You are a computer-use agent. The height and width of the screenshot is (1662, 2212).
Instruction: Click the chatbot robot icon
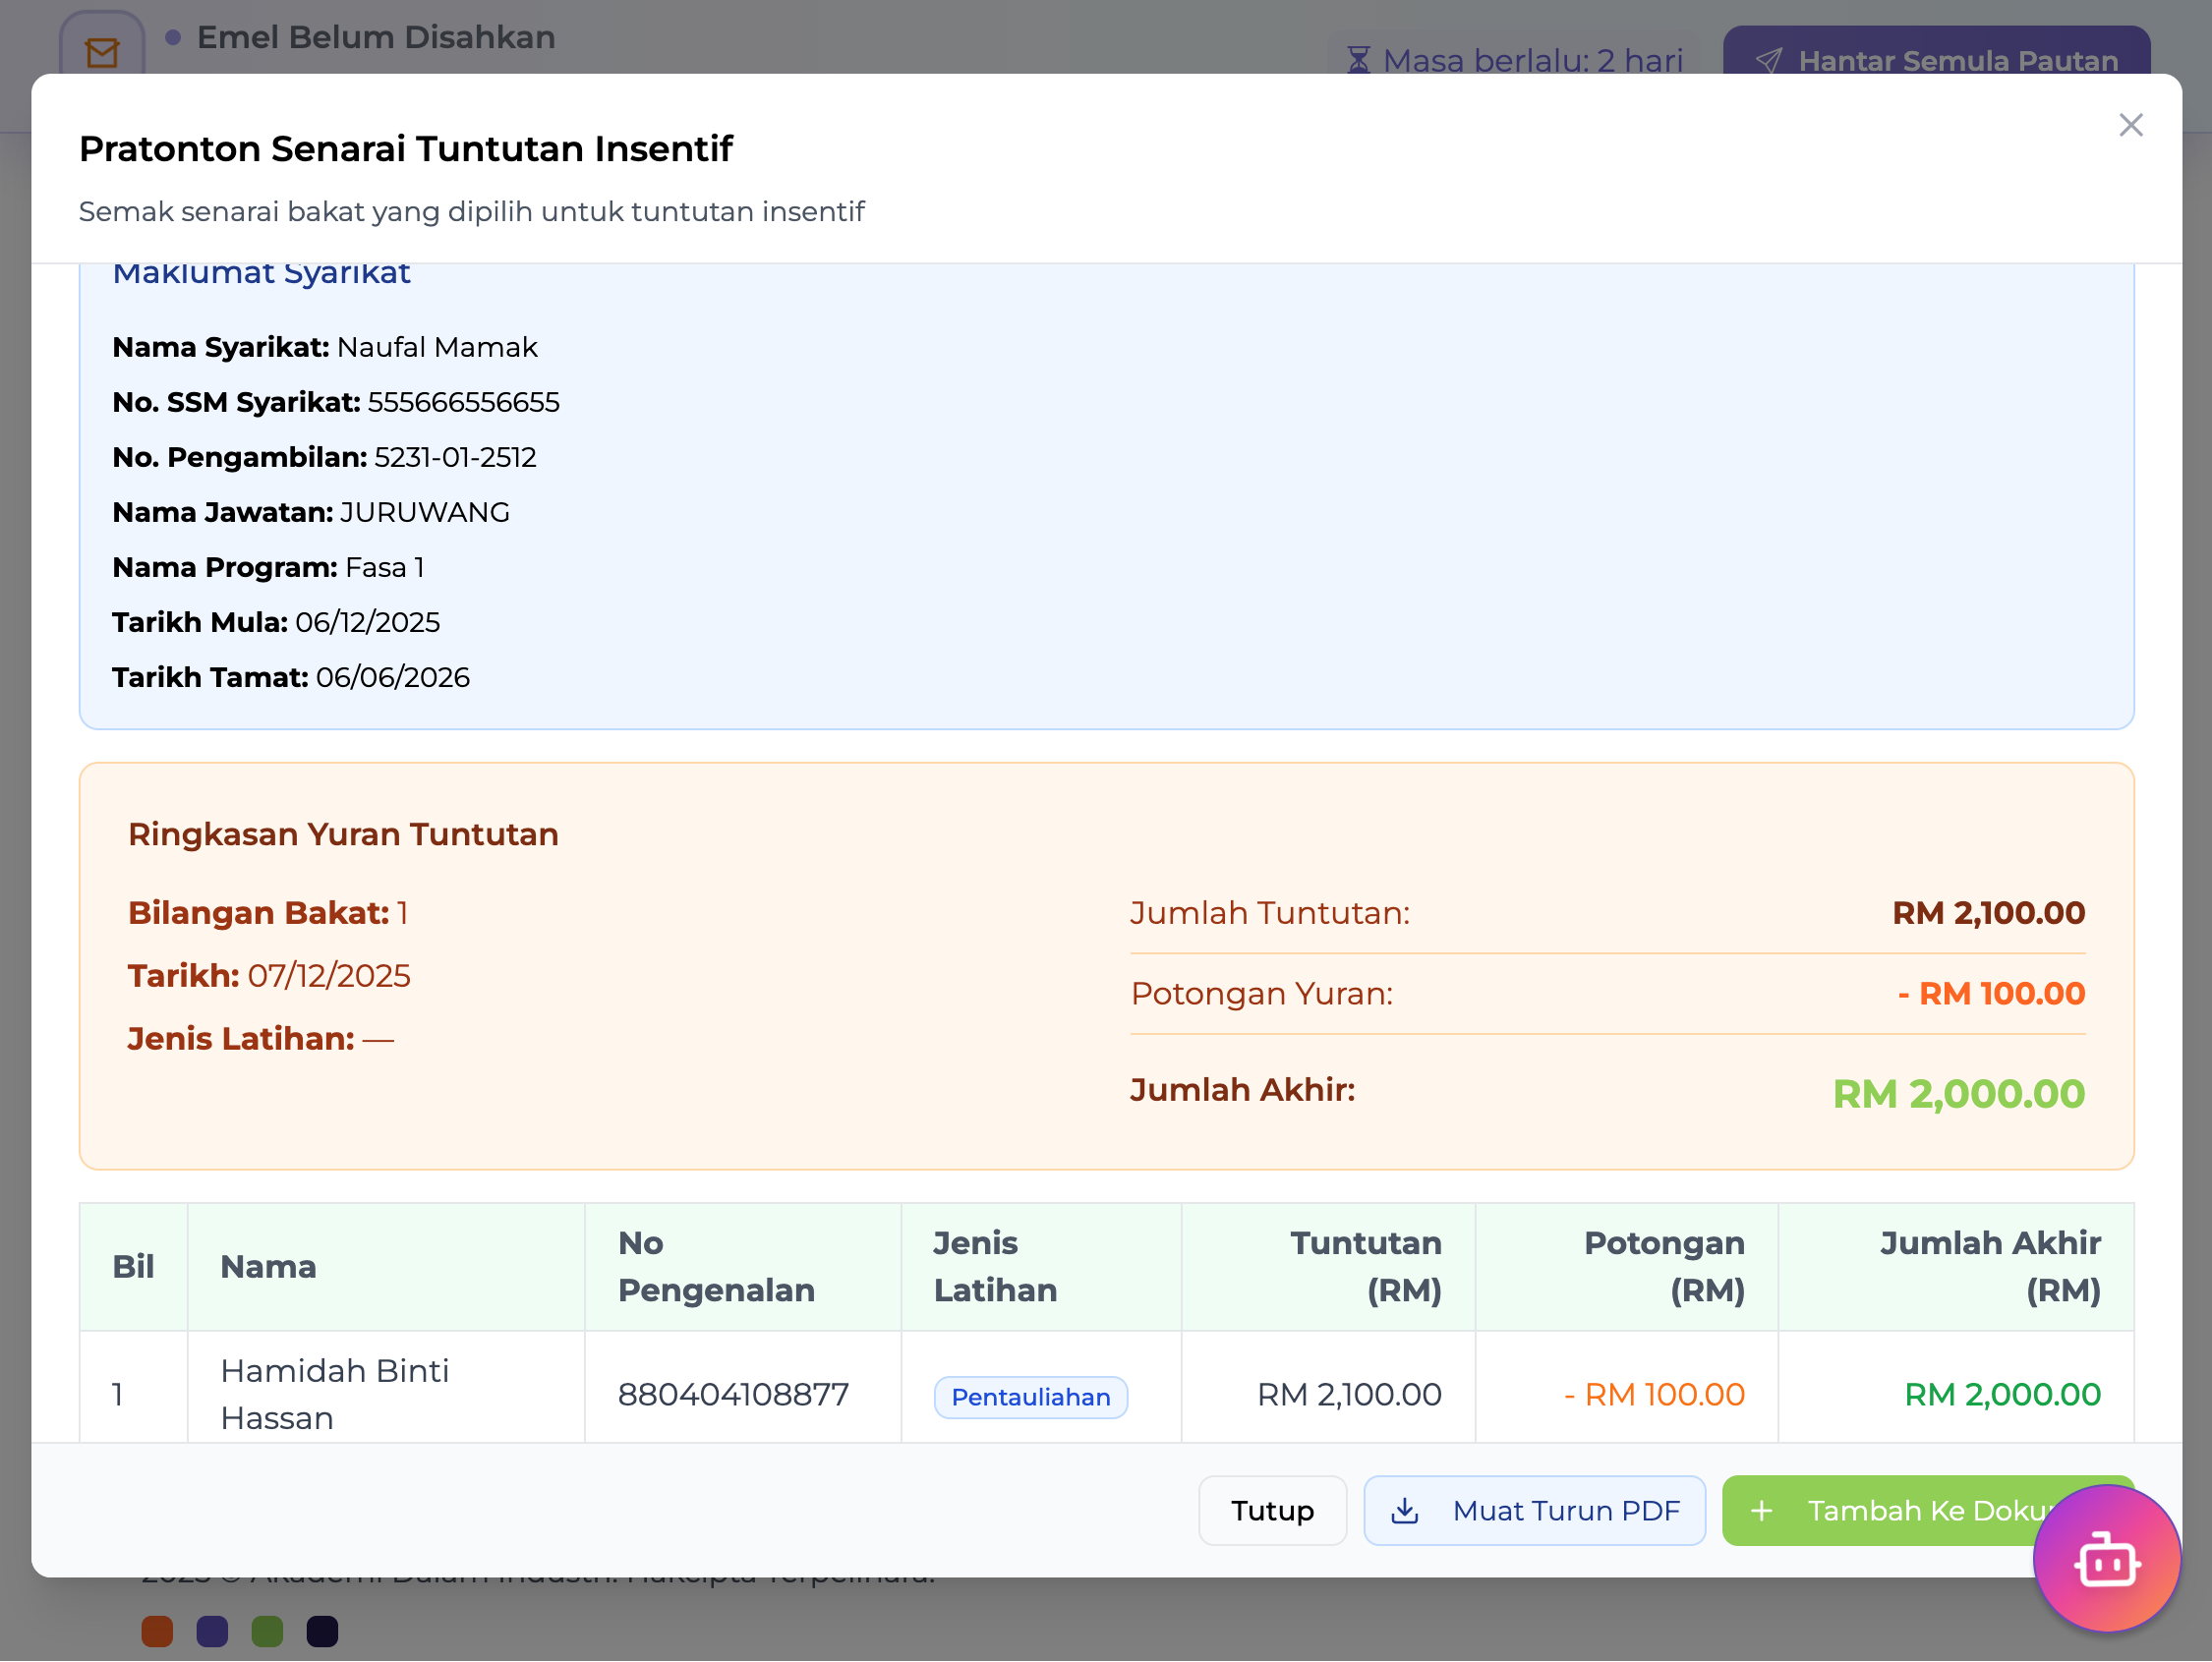point(2106,1560)
